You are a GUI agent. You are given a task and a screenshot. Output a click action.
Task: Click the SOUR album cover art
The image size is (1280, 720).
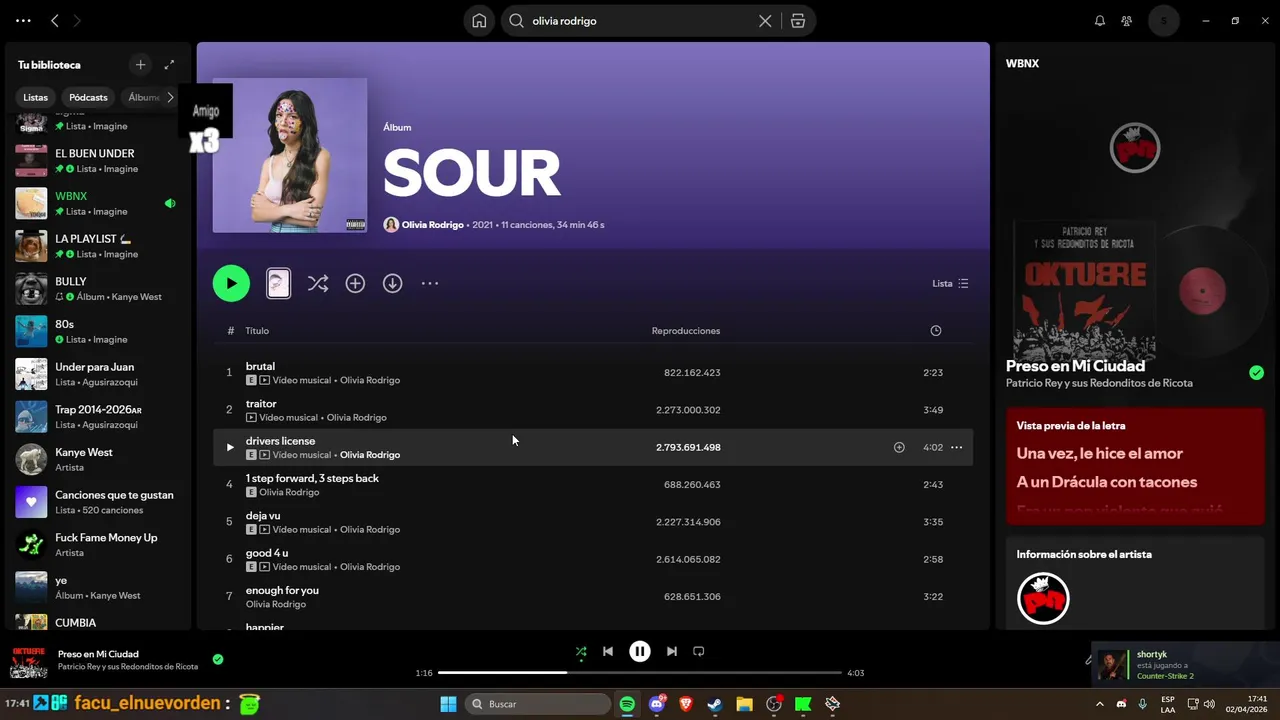(290, 155)
